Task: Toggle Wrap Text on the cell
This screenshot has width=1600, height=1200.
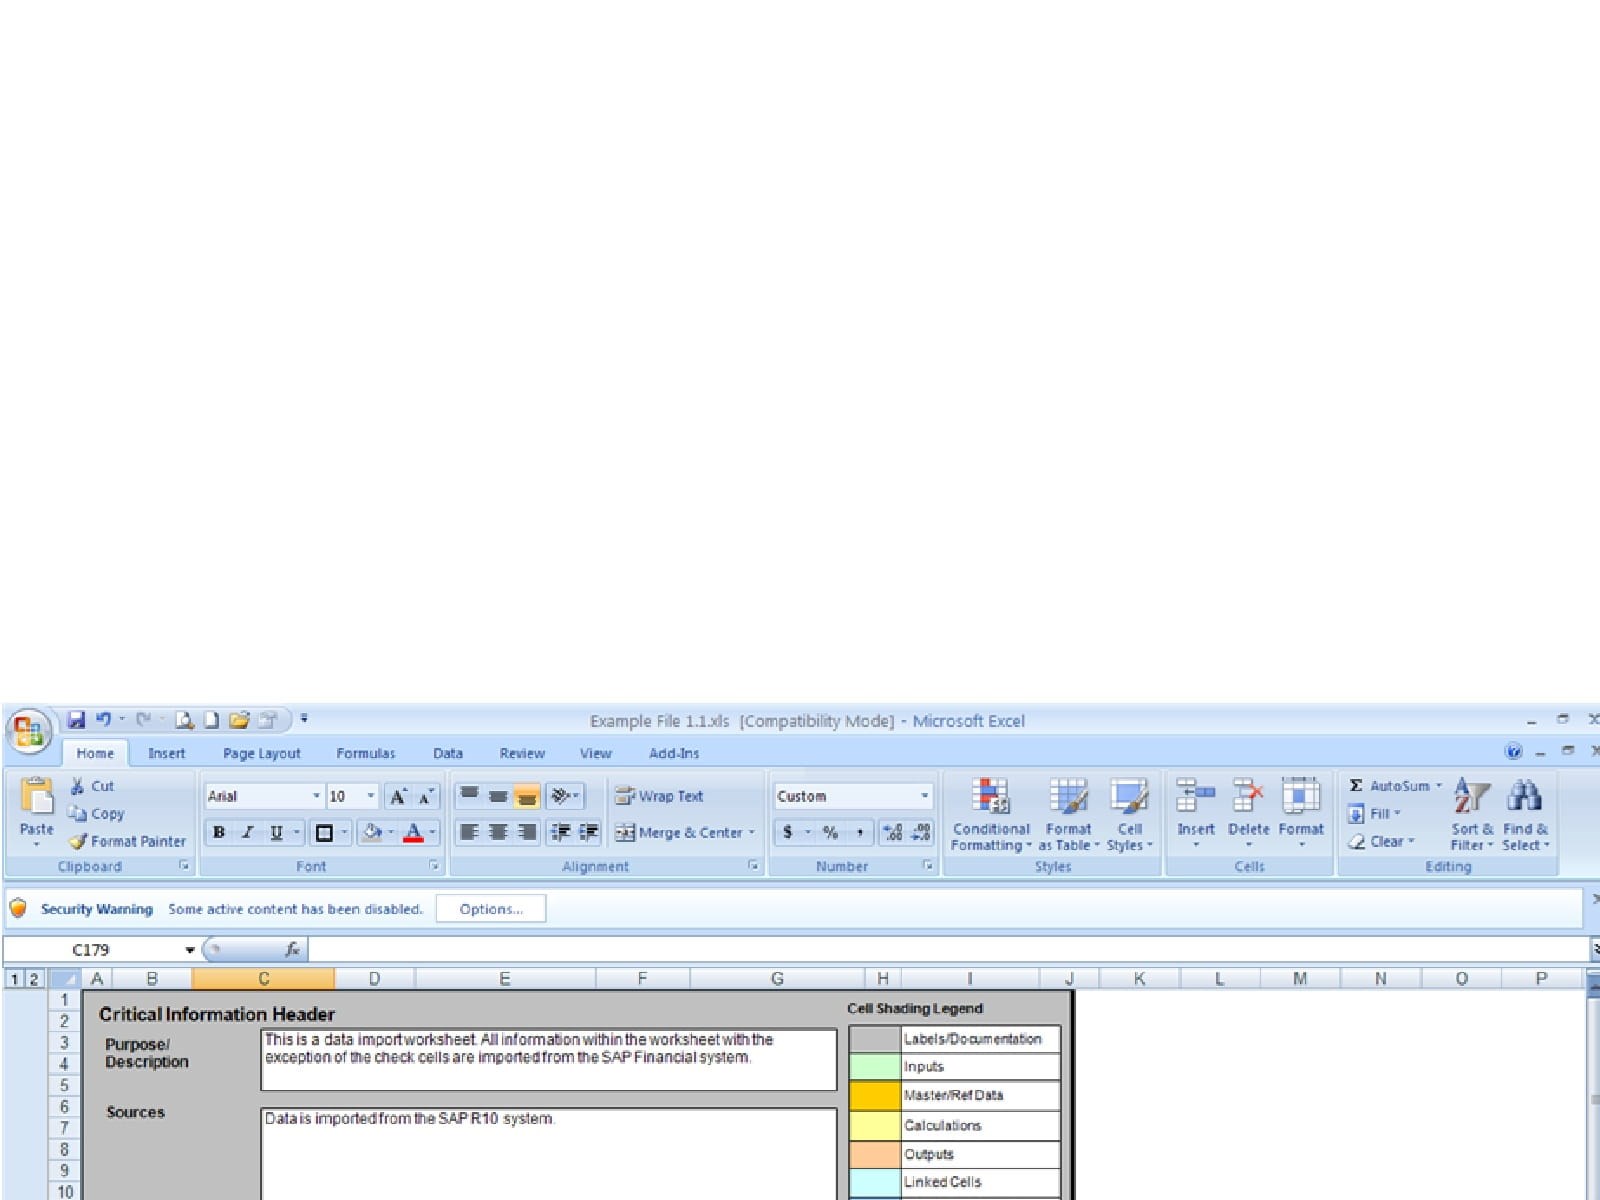Action: pos(659,796)
